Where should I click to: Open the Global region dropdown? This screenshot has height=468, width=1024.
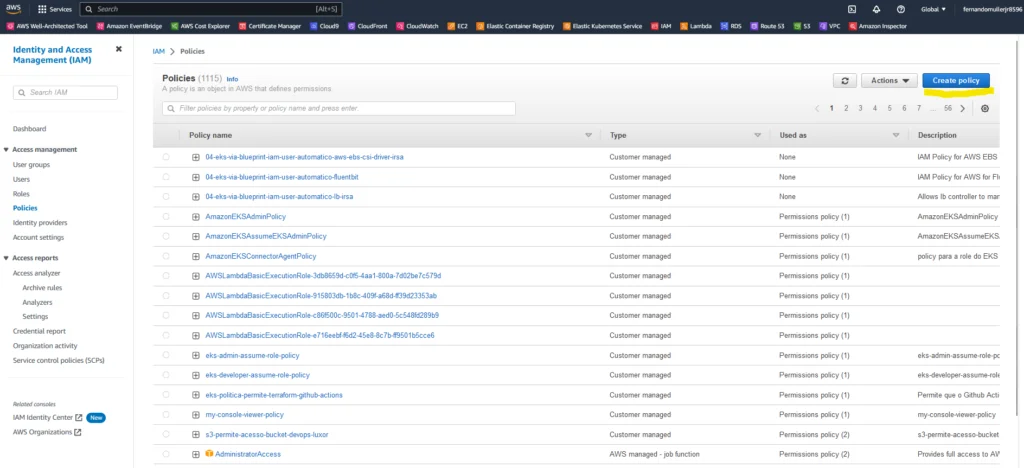(x=933, y=9)
